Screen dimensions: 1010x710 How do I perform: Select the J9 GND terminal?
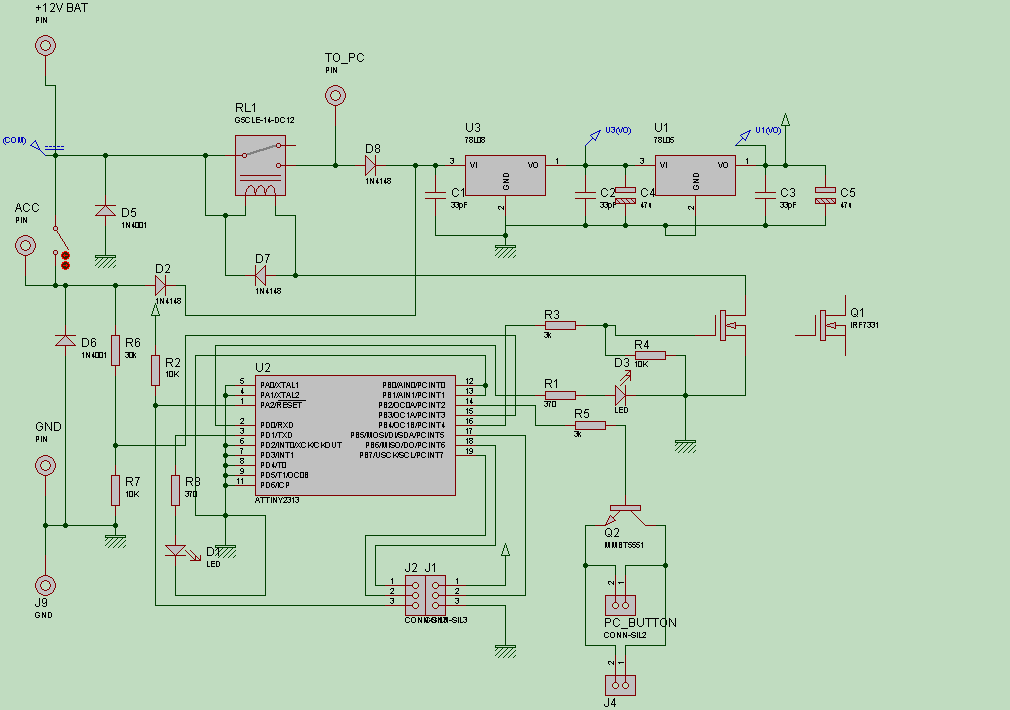[45, 585]
